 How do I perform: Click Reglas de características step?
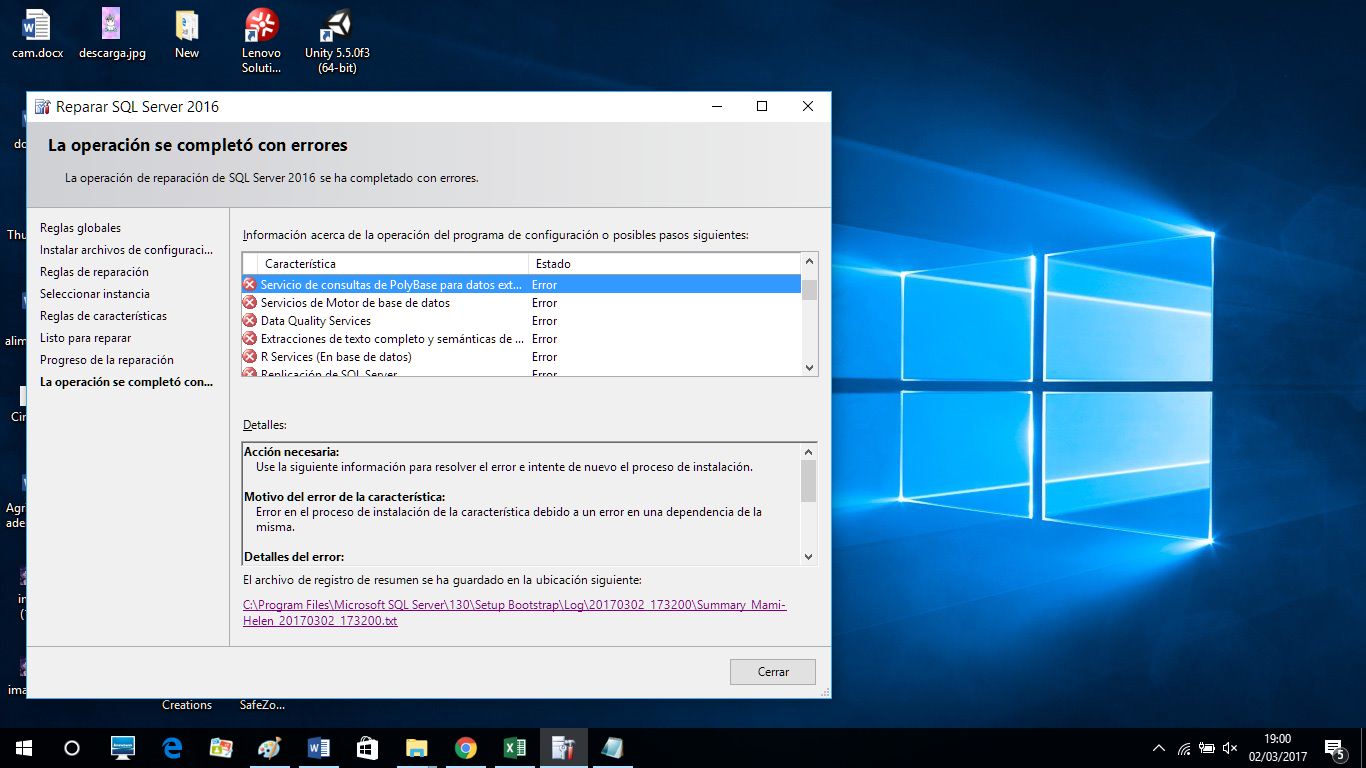104,316
